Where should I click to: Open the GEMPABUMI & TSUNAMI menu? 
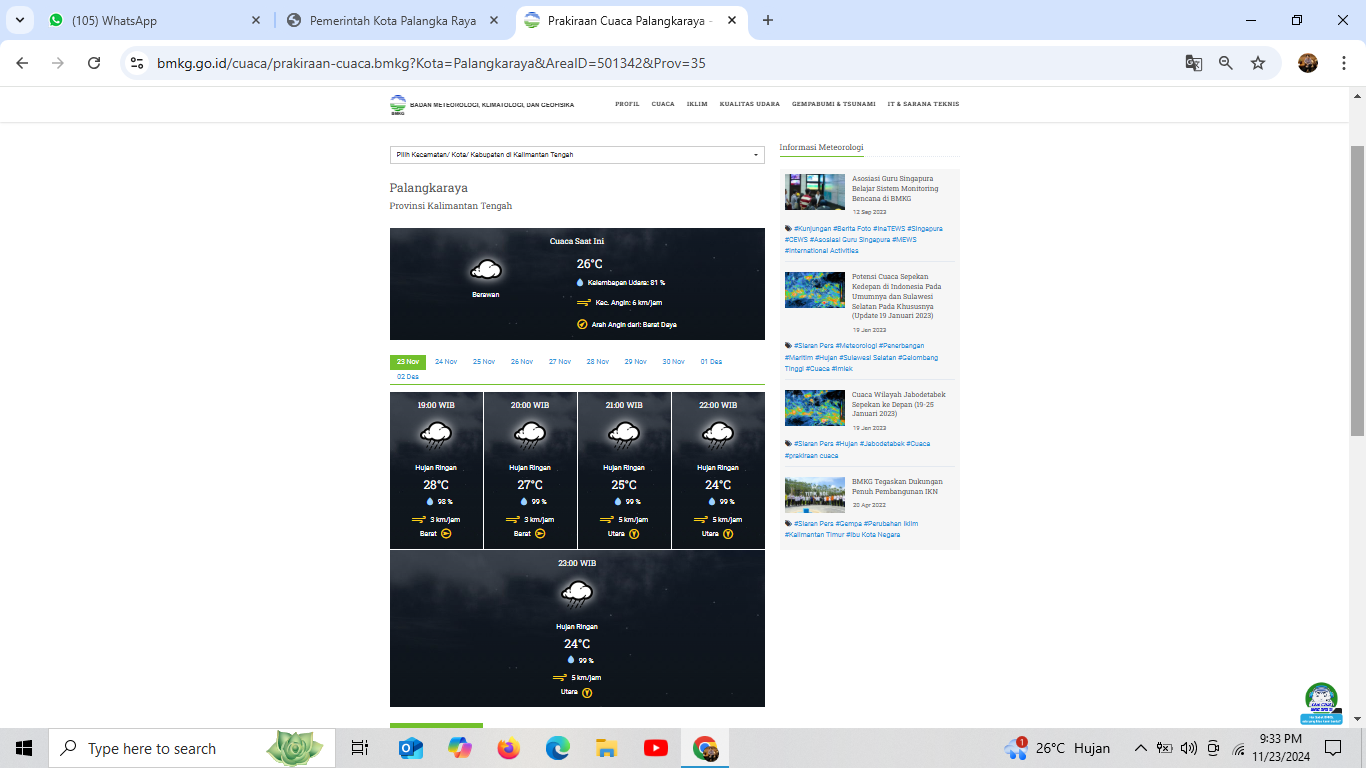pyautogui.click(x=834, y=104)
